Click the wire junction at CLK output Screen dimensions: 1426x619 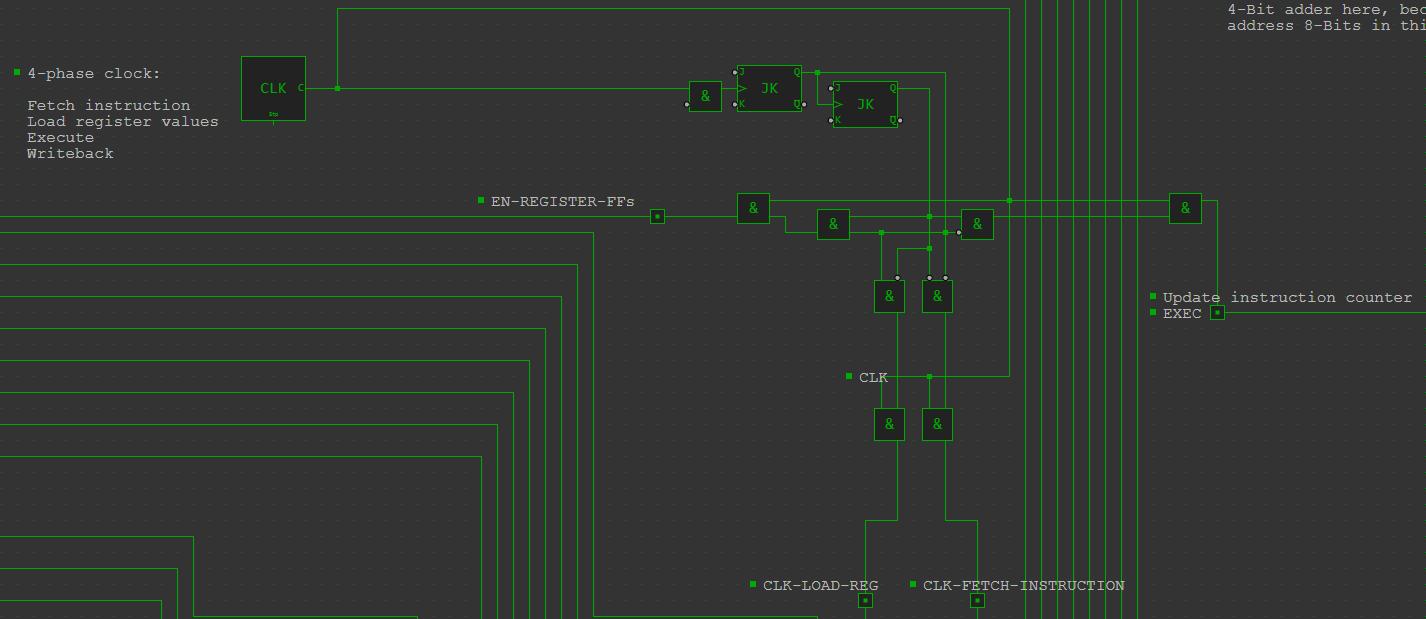[x=337, y=88]
